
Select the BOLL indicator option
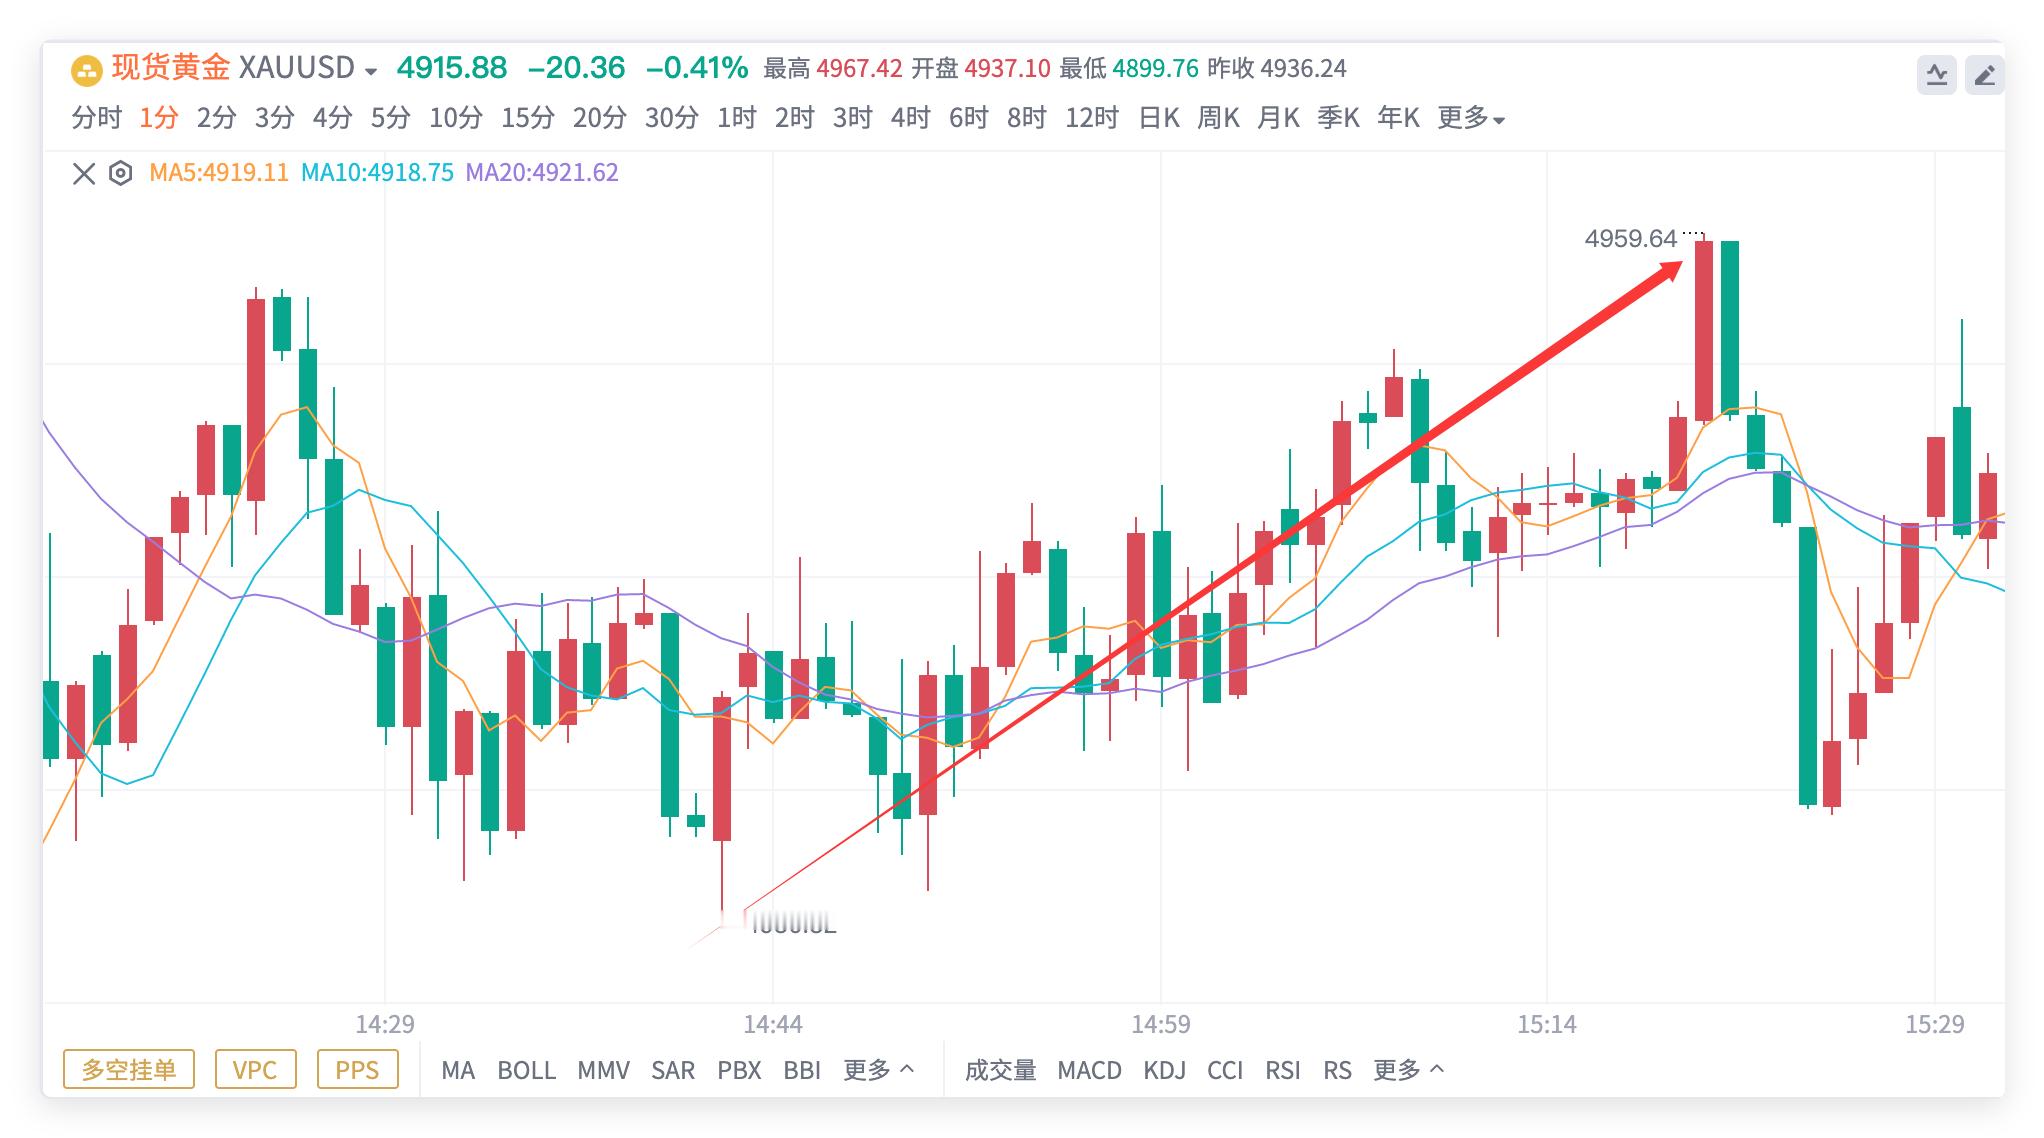[528, 1070]
